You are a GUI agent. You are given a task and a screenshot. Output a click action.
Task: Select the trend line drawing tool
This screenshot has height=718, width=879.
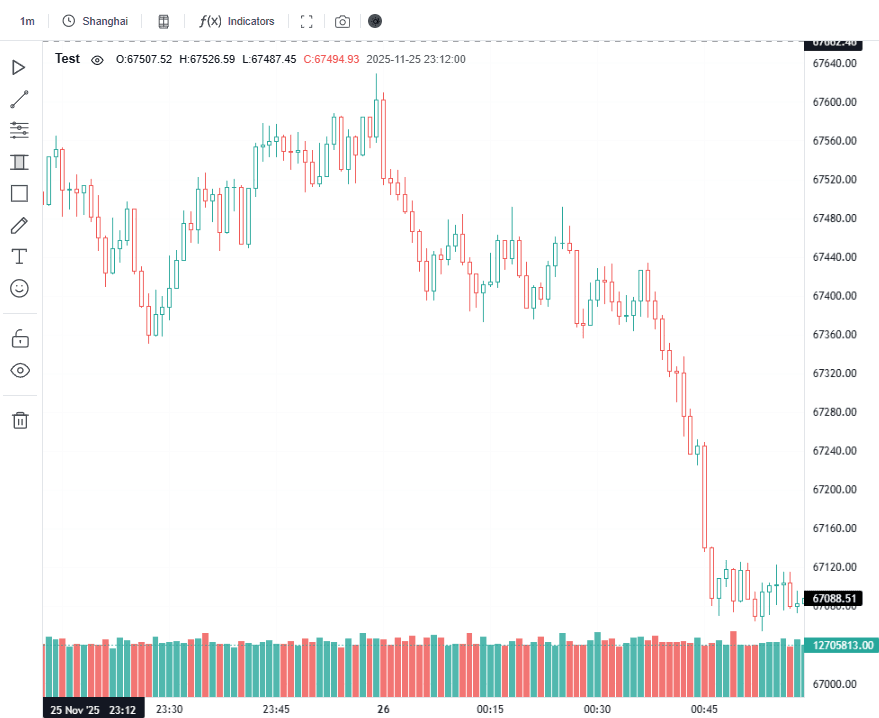coord(19,99)
